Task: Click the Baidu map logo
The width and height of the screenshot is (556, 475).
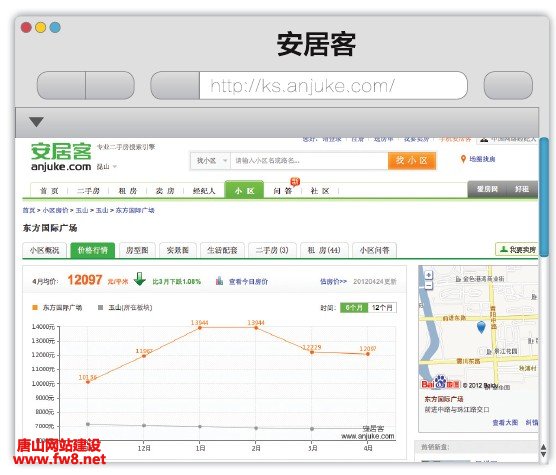Action: coord(440,383)
